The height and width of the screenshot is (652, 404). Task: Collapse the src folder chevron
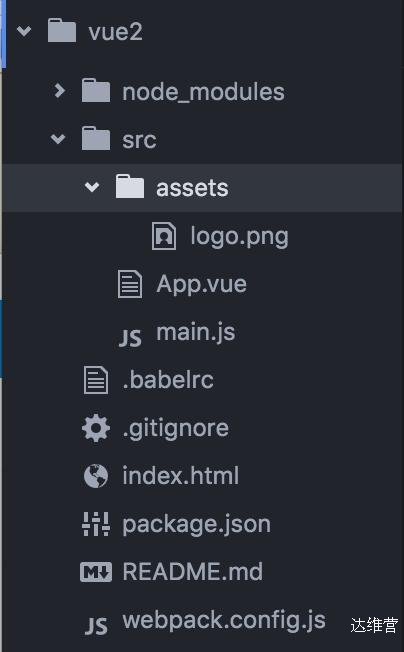coord(58,139)
